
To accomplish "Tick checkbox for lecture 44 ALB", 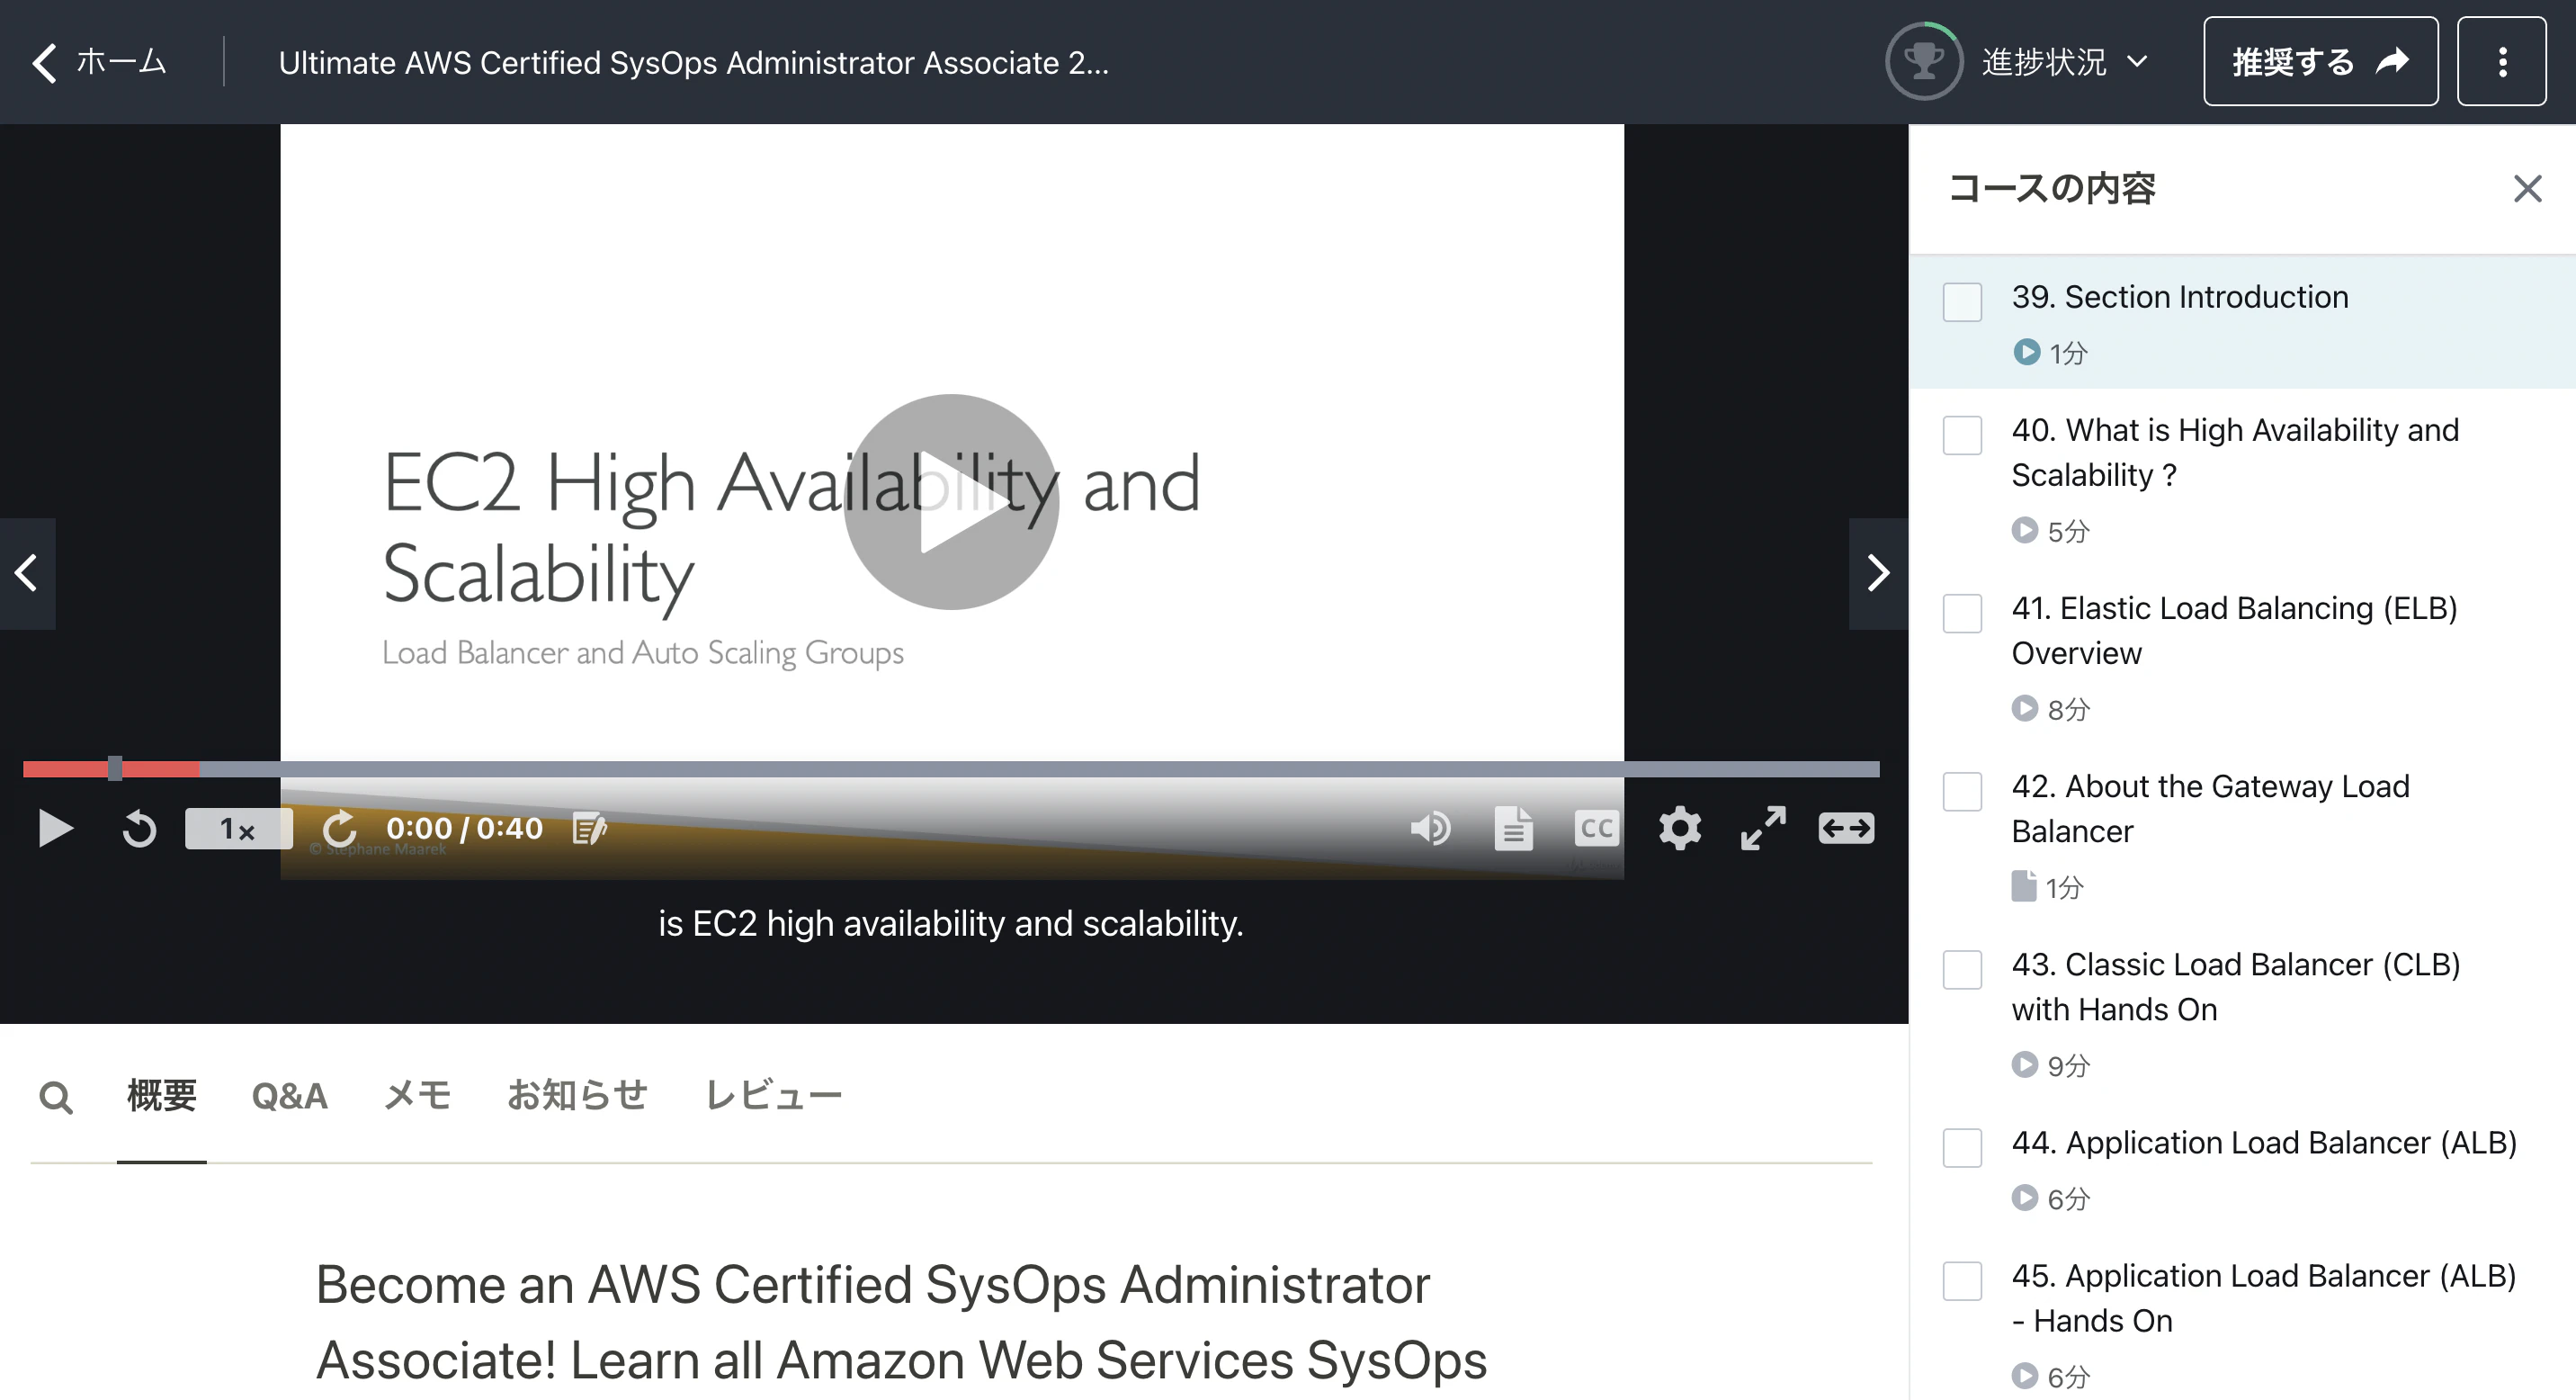I will point(1962,1147).
